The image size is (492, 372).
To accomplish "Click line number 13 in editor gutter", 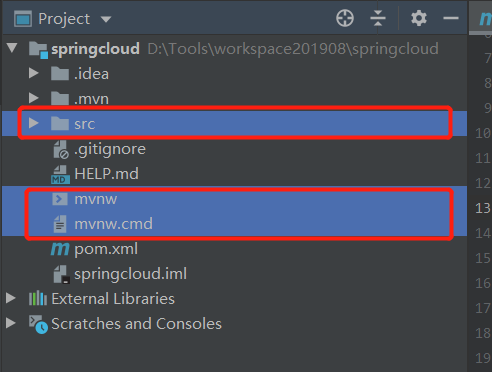I will tap(482, 208).
